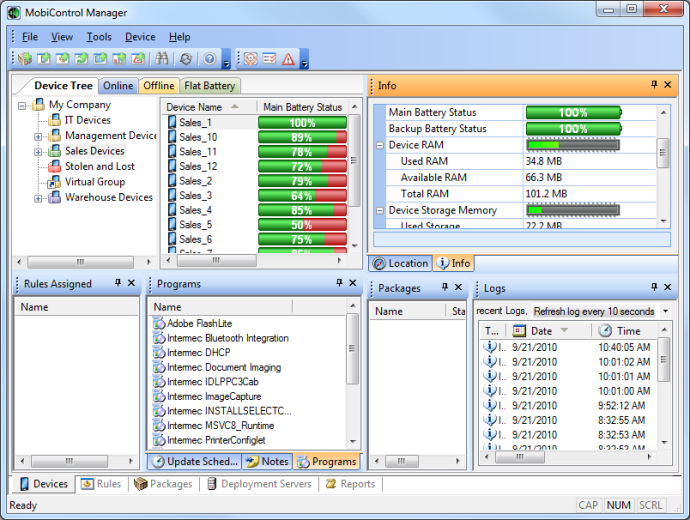Image resolution: width=690 pixels, height=520 pixels.
Task: Switch to the Location tab
Action: pos(400,263)
